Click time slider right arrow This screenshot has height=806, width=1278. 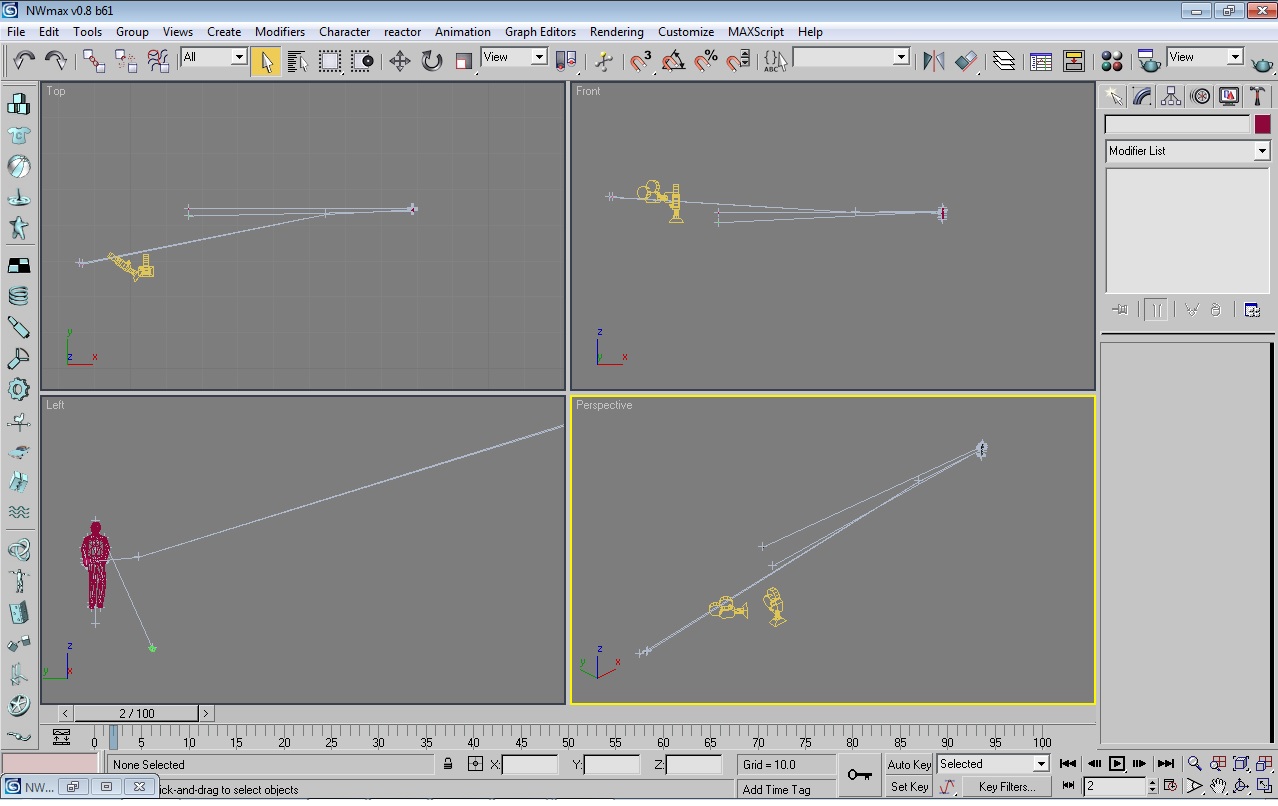tap(206, 713)
